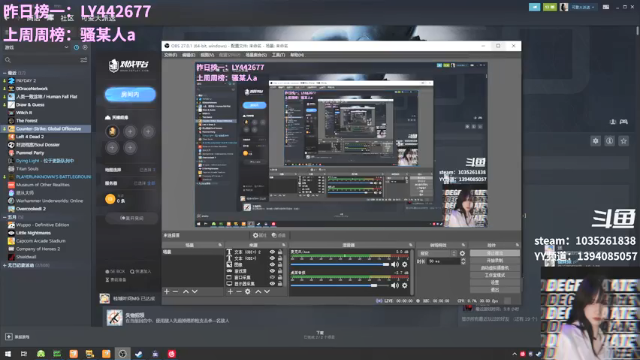This screenshot has height=360, width=640.
Task: Adjust the desktop audio volume slider
Action: pos(340,285)
